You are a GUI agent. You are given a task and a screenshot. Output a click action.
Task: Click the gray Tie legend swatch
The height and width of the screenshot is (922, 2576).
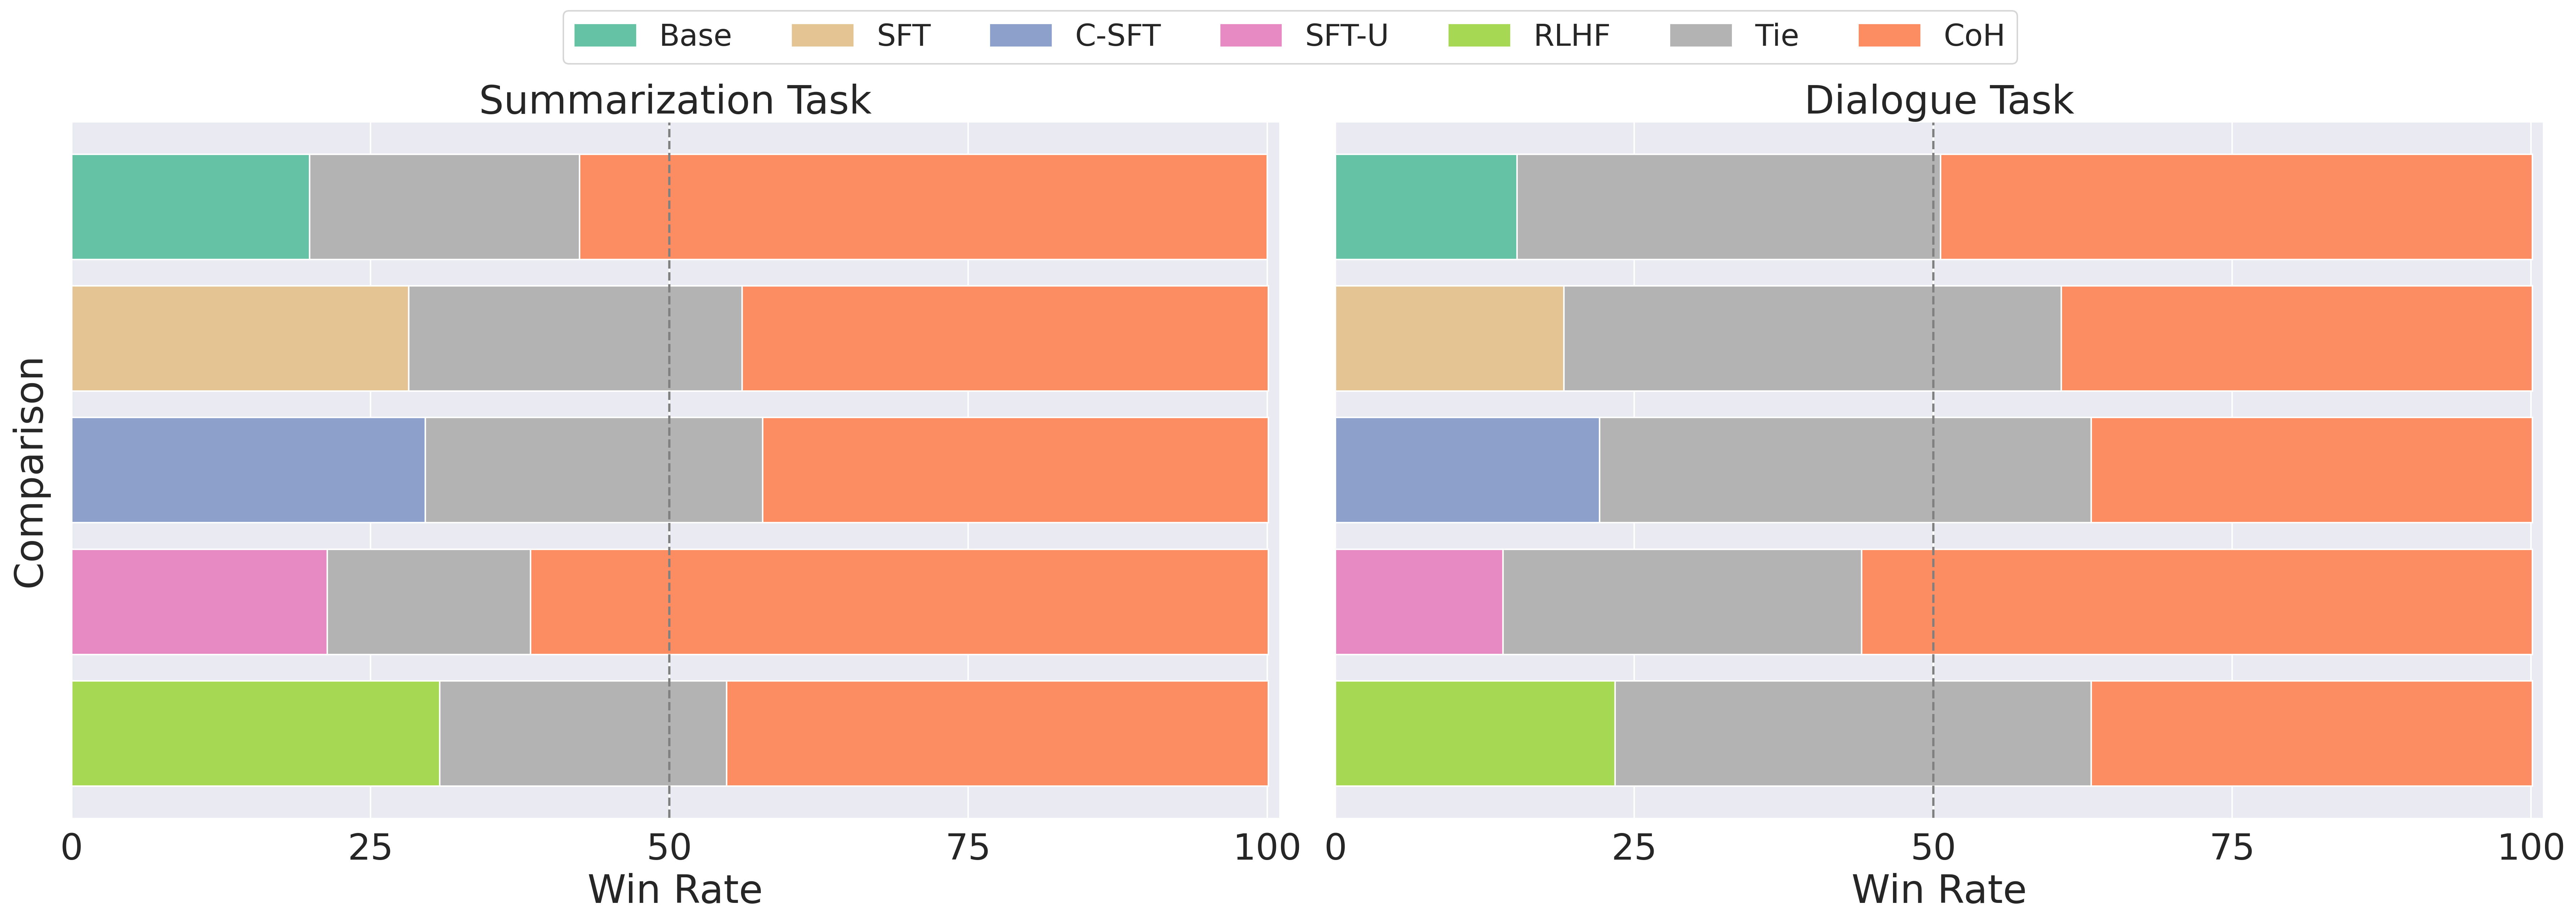(x=1700, y=36)
